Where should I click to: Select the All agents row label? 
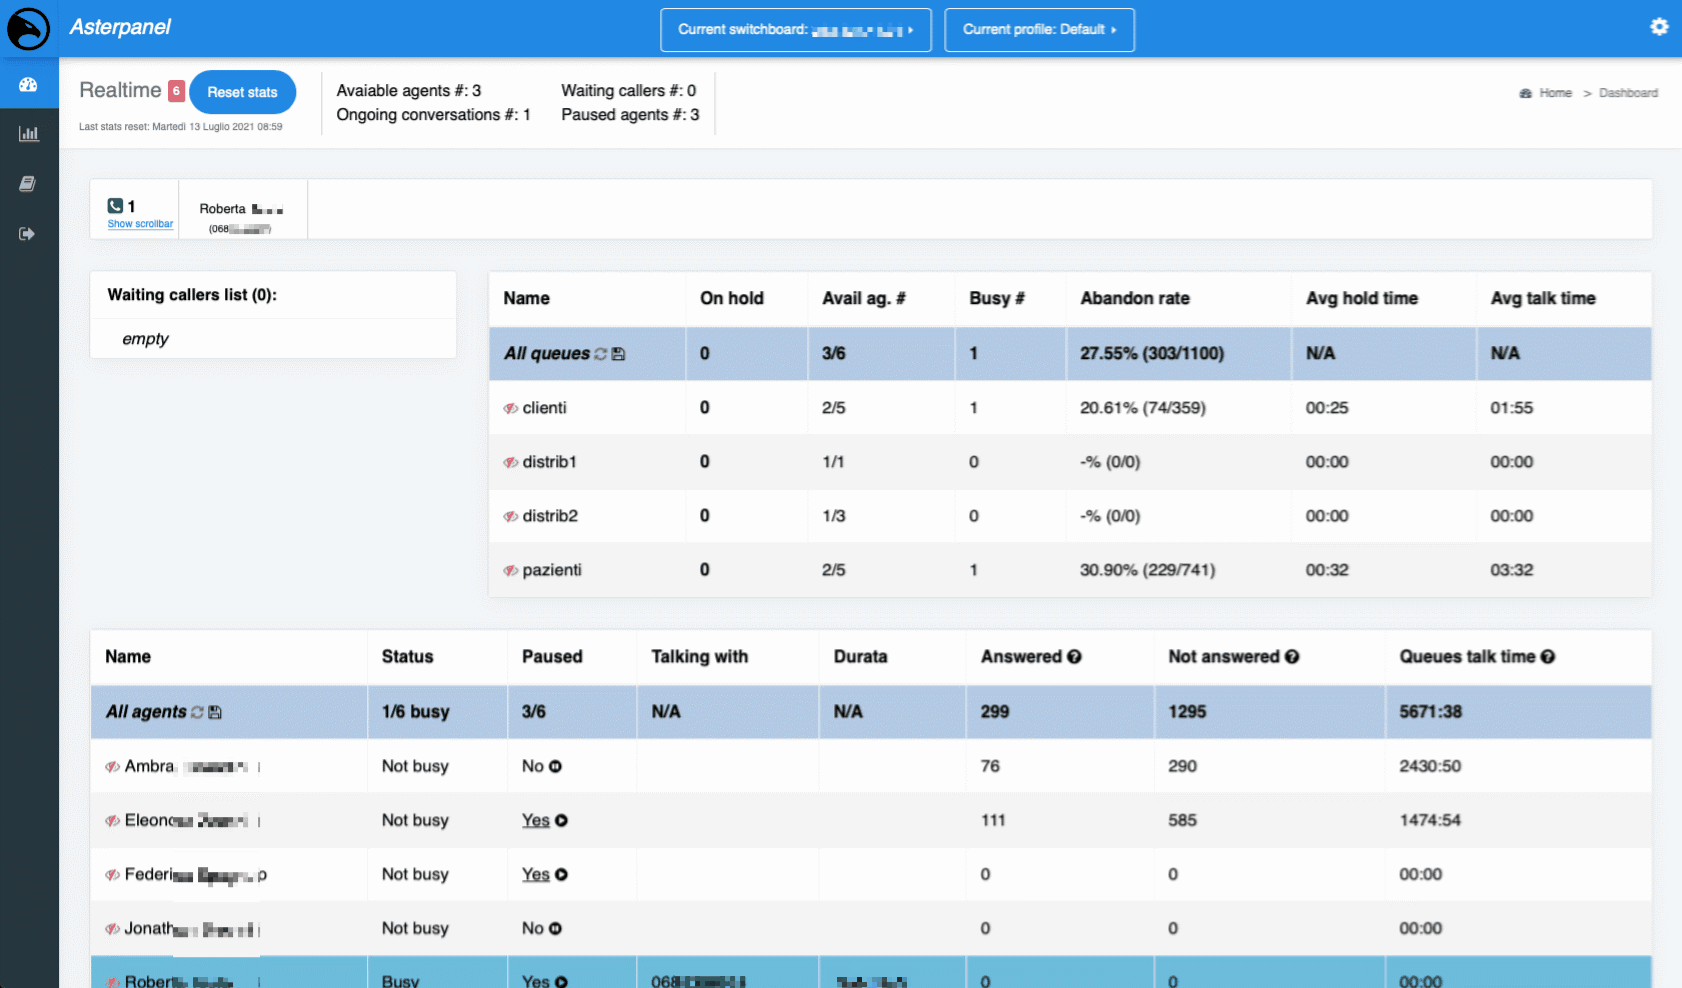pyautogui.click(x=146, y=712)
